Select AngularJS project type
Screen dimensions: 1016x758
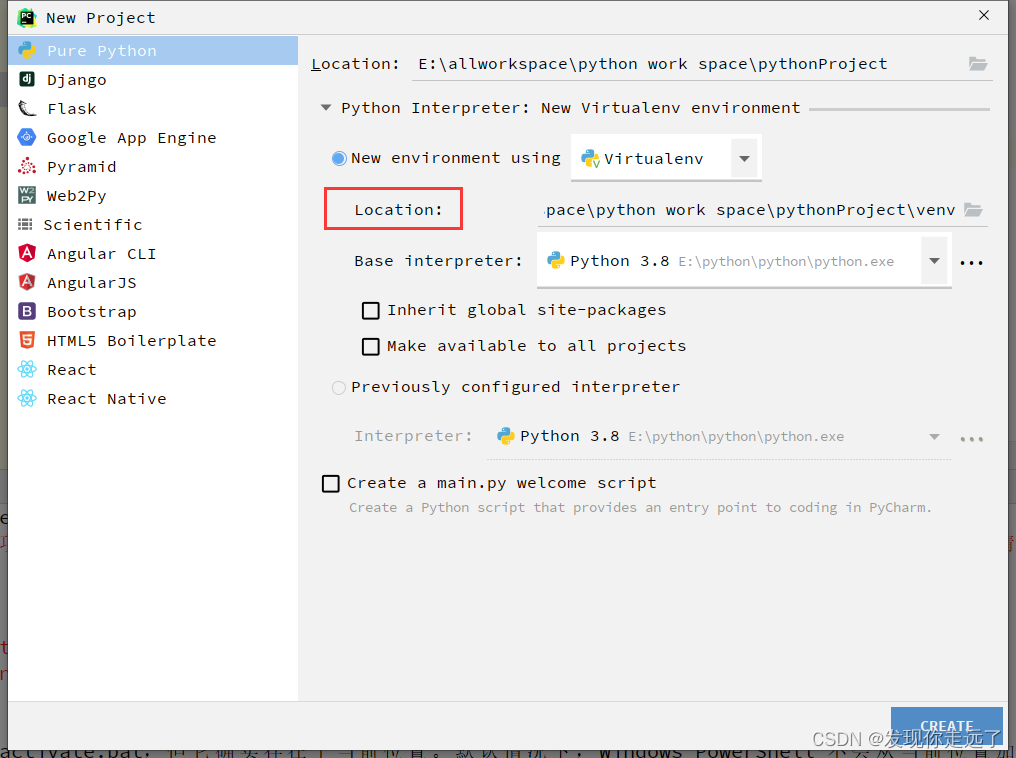pos(153,282)
